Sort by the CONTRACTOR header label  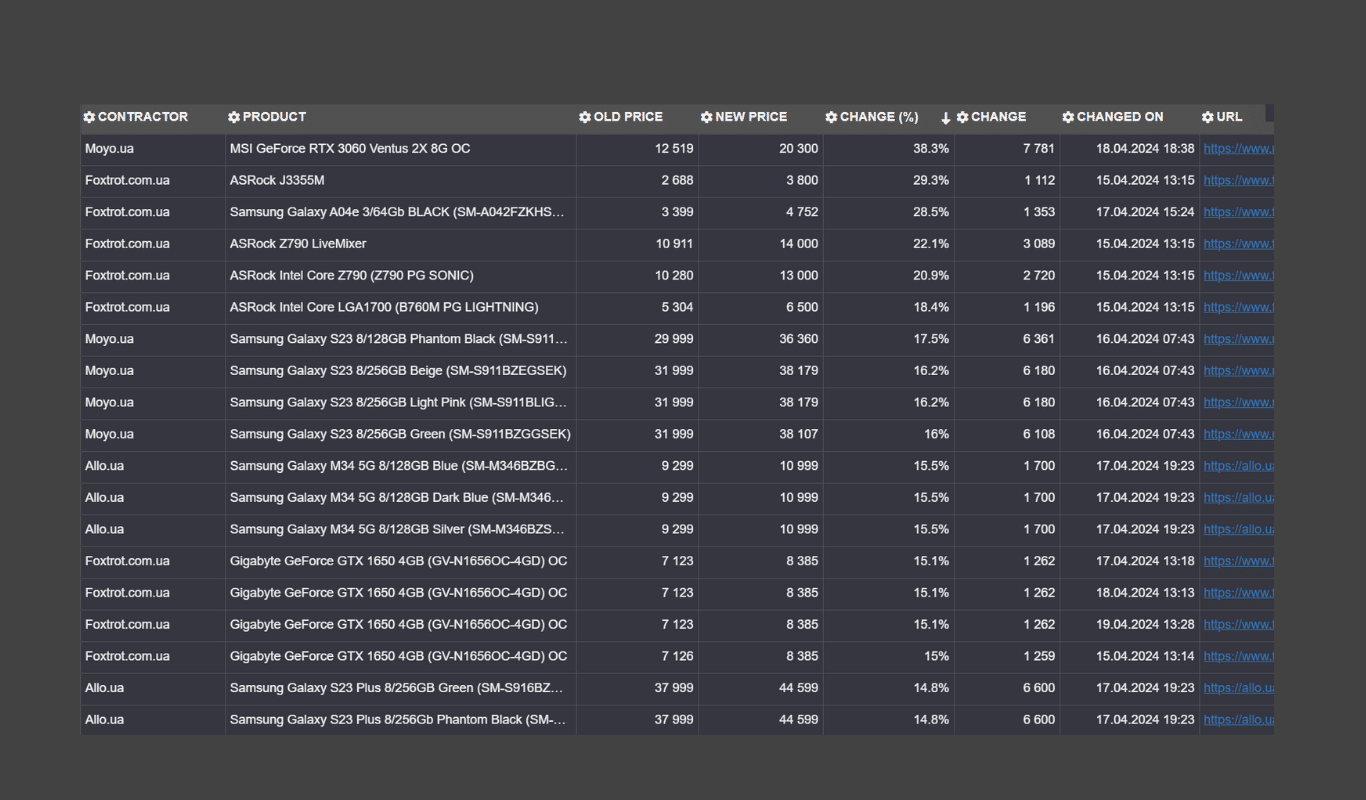pos(143,117)
